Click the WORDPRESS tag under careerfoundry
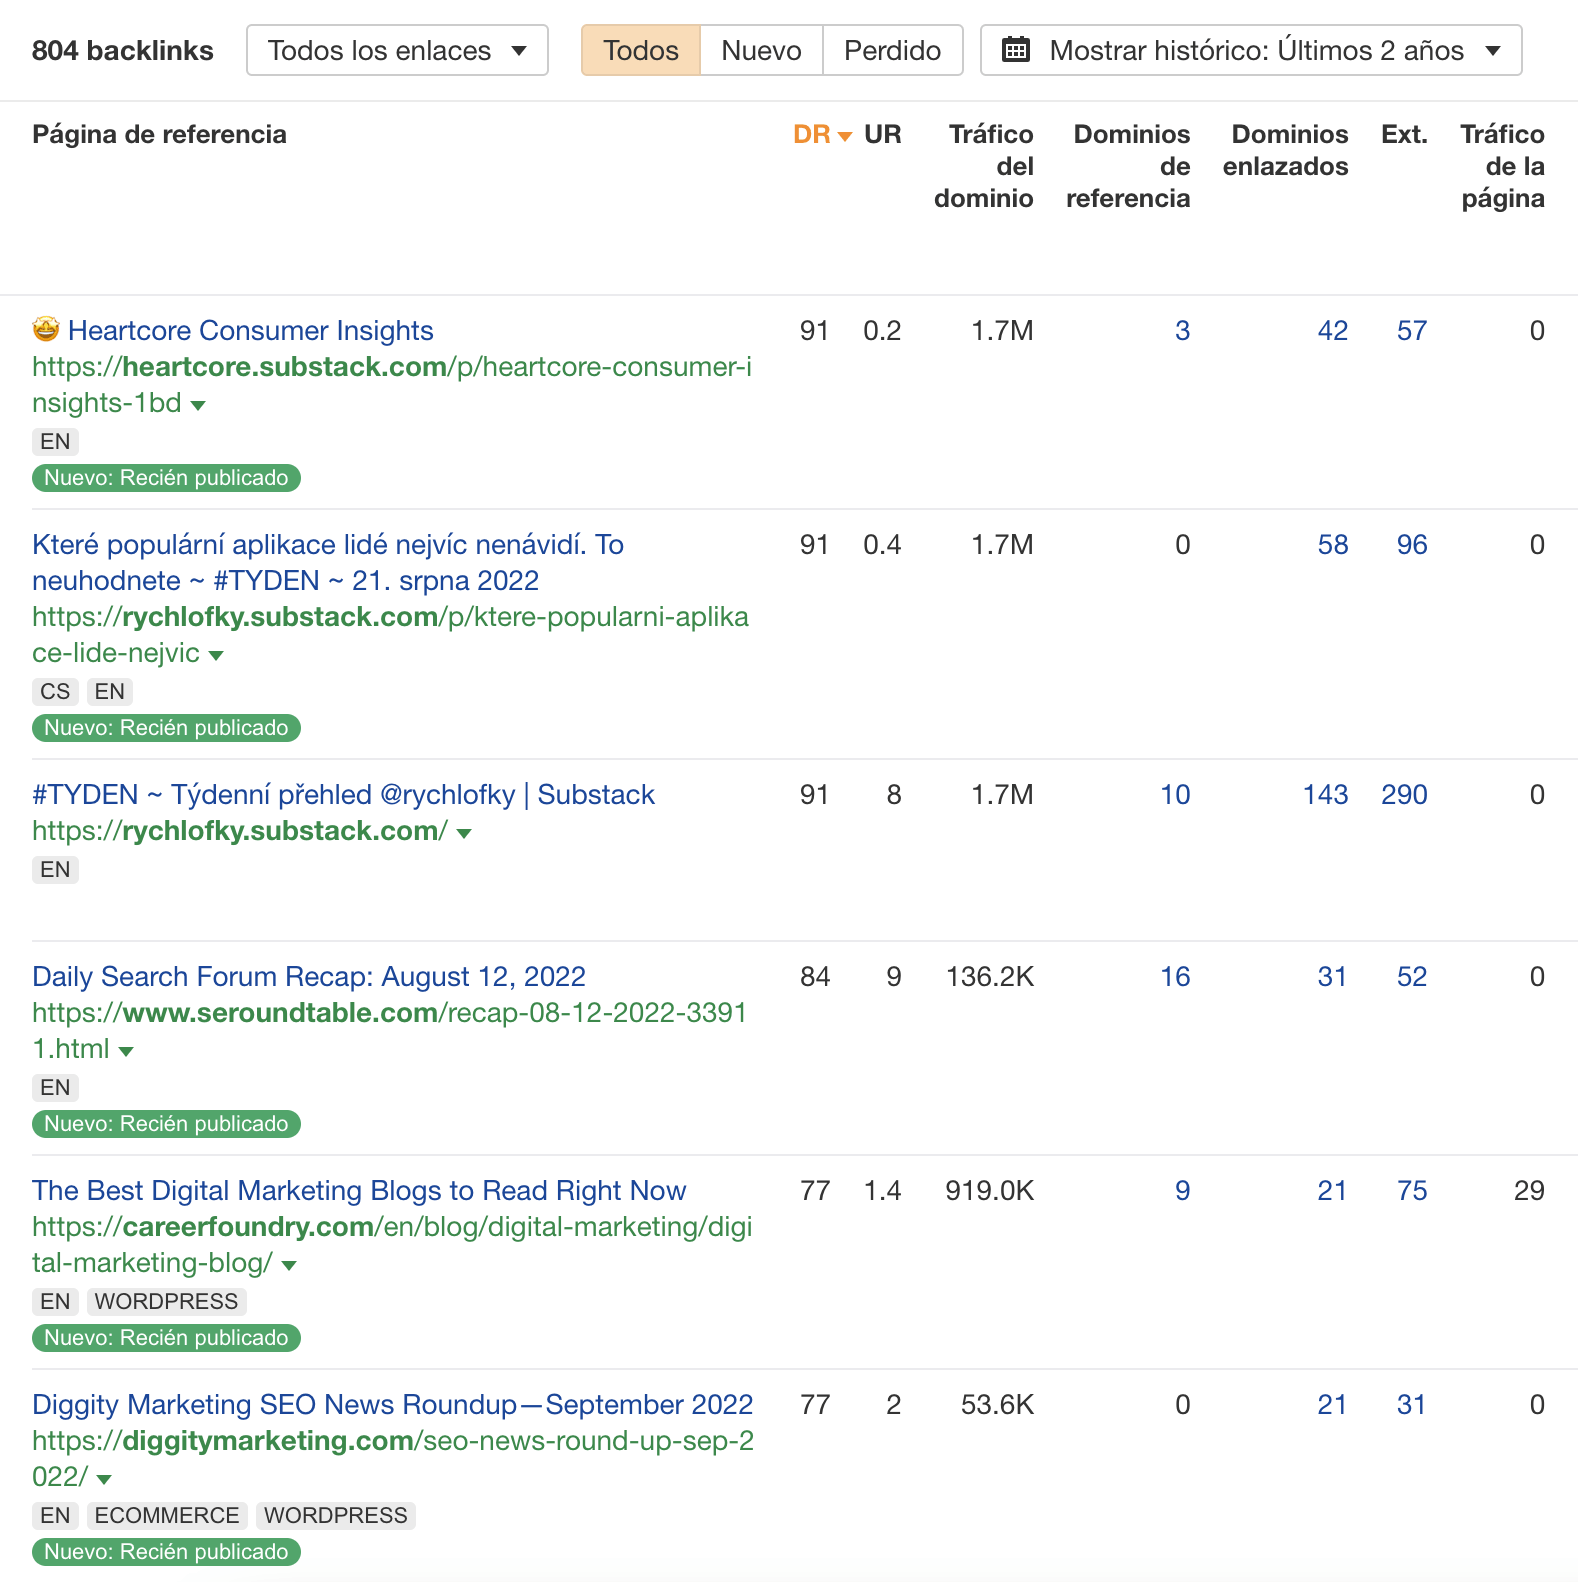This screenshot has height=1582, width=1578. pyautogui.click(x=166, y=1301)
